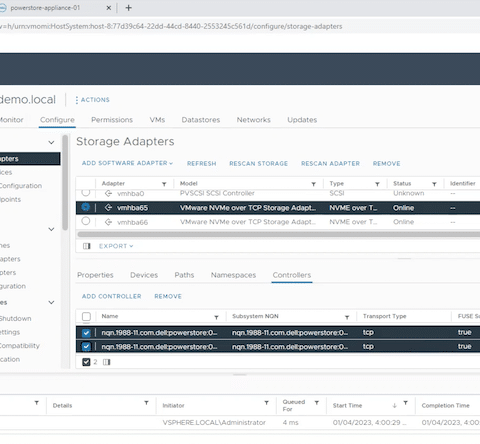The height and width of the screenshot is (444, 480).
Task: Click powerstore-appliance-01 tab favicon
Action: [3, 8]
